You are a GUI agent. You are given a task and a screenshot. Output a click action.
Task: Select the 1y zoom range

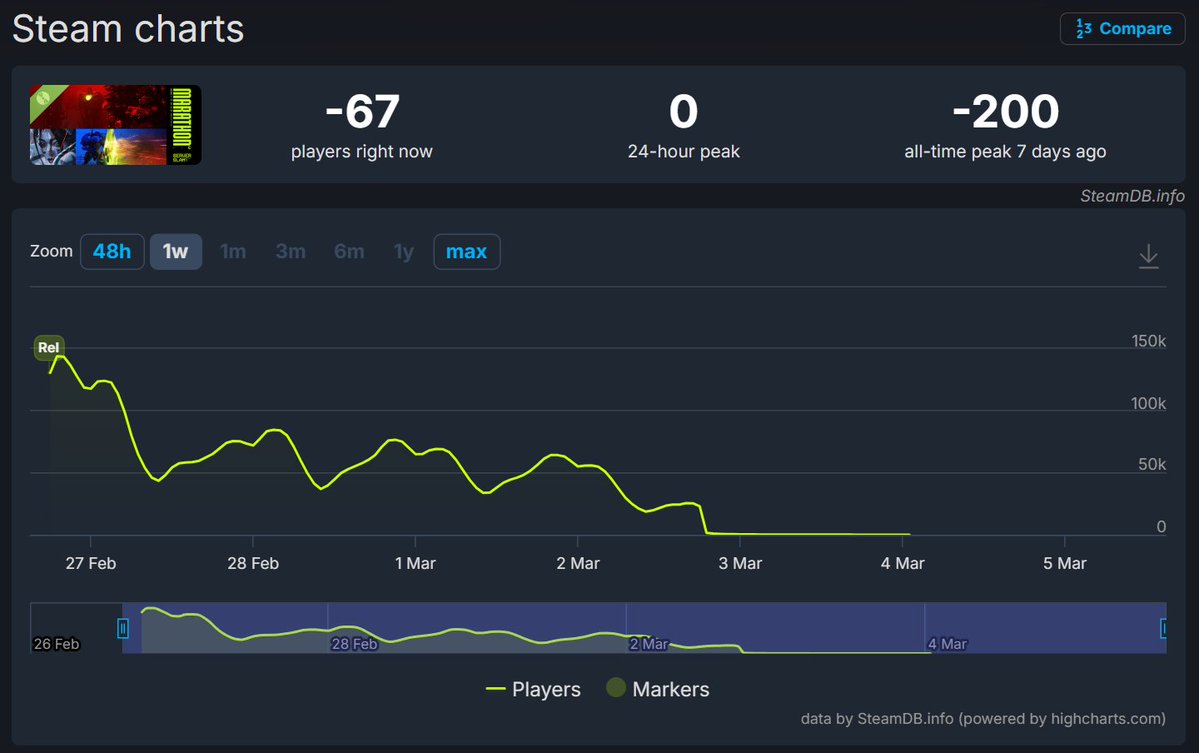pyautogui.click(x=403, y=251)
